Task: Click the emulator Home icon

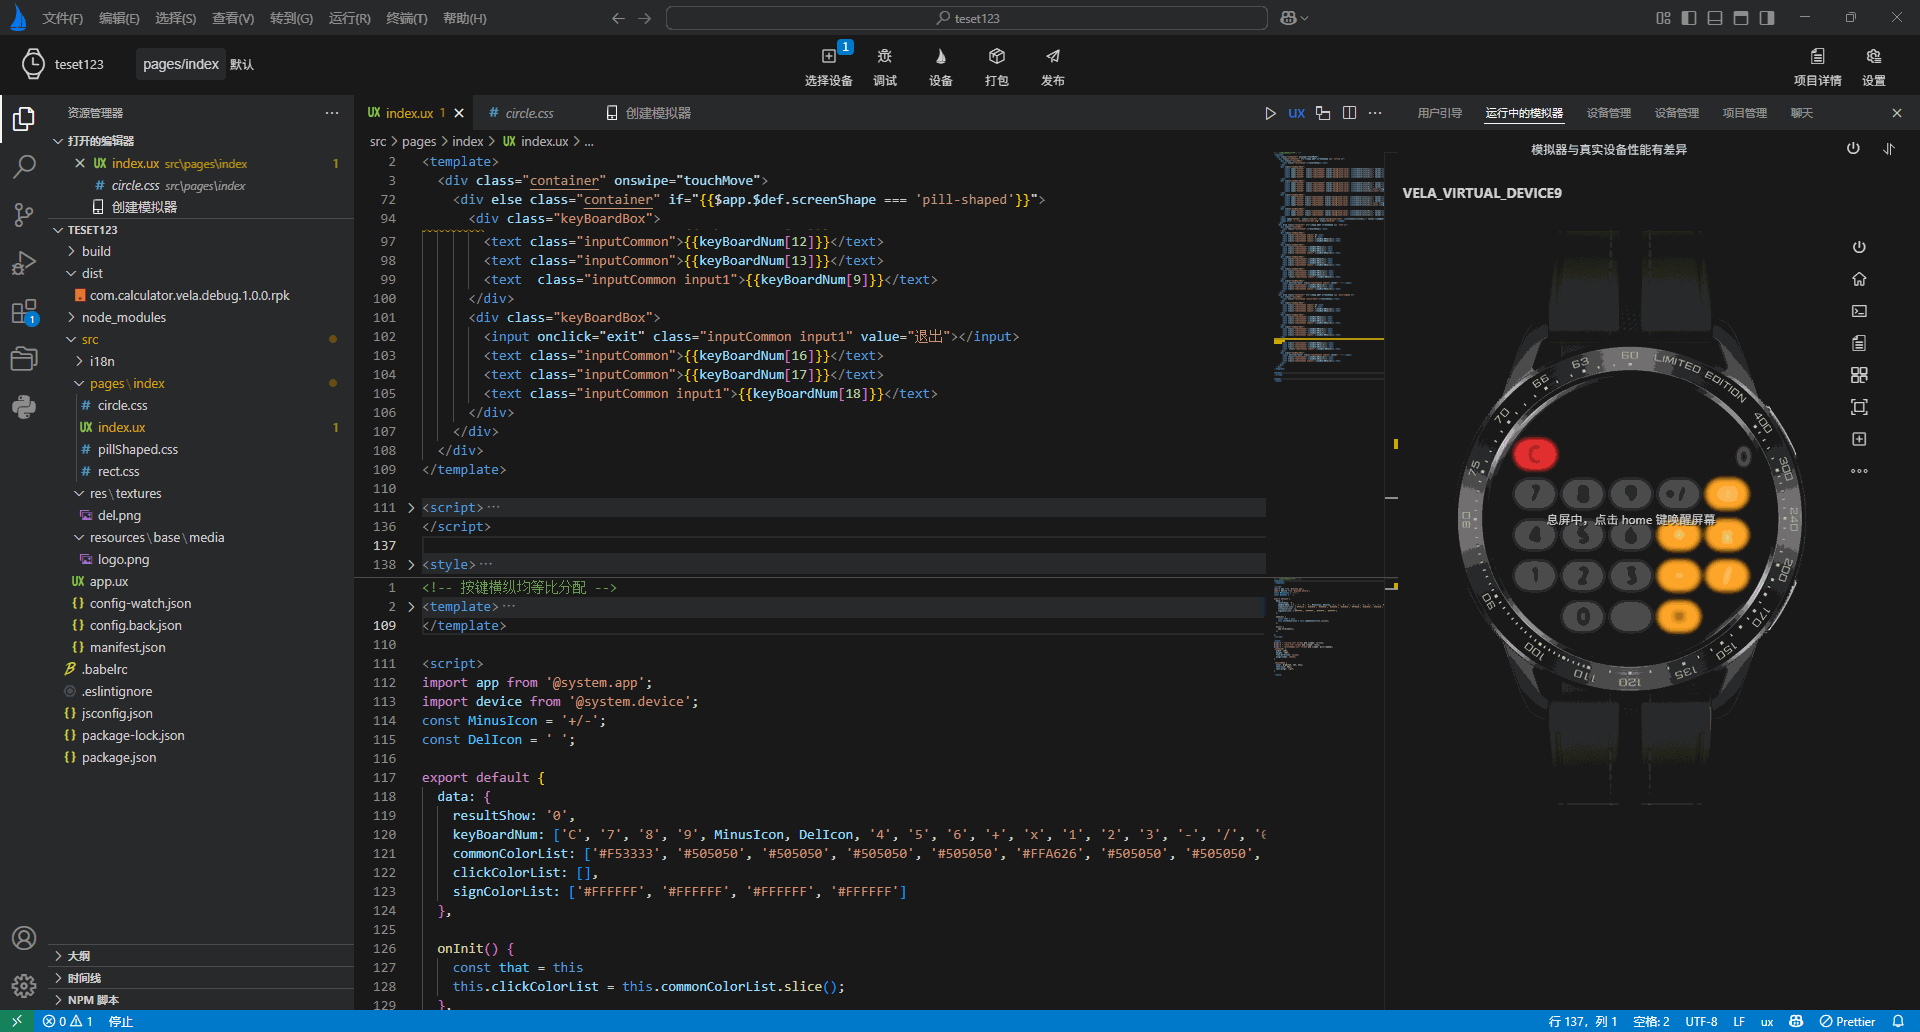Action: (1859, 279)
